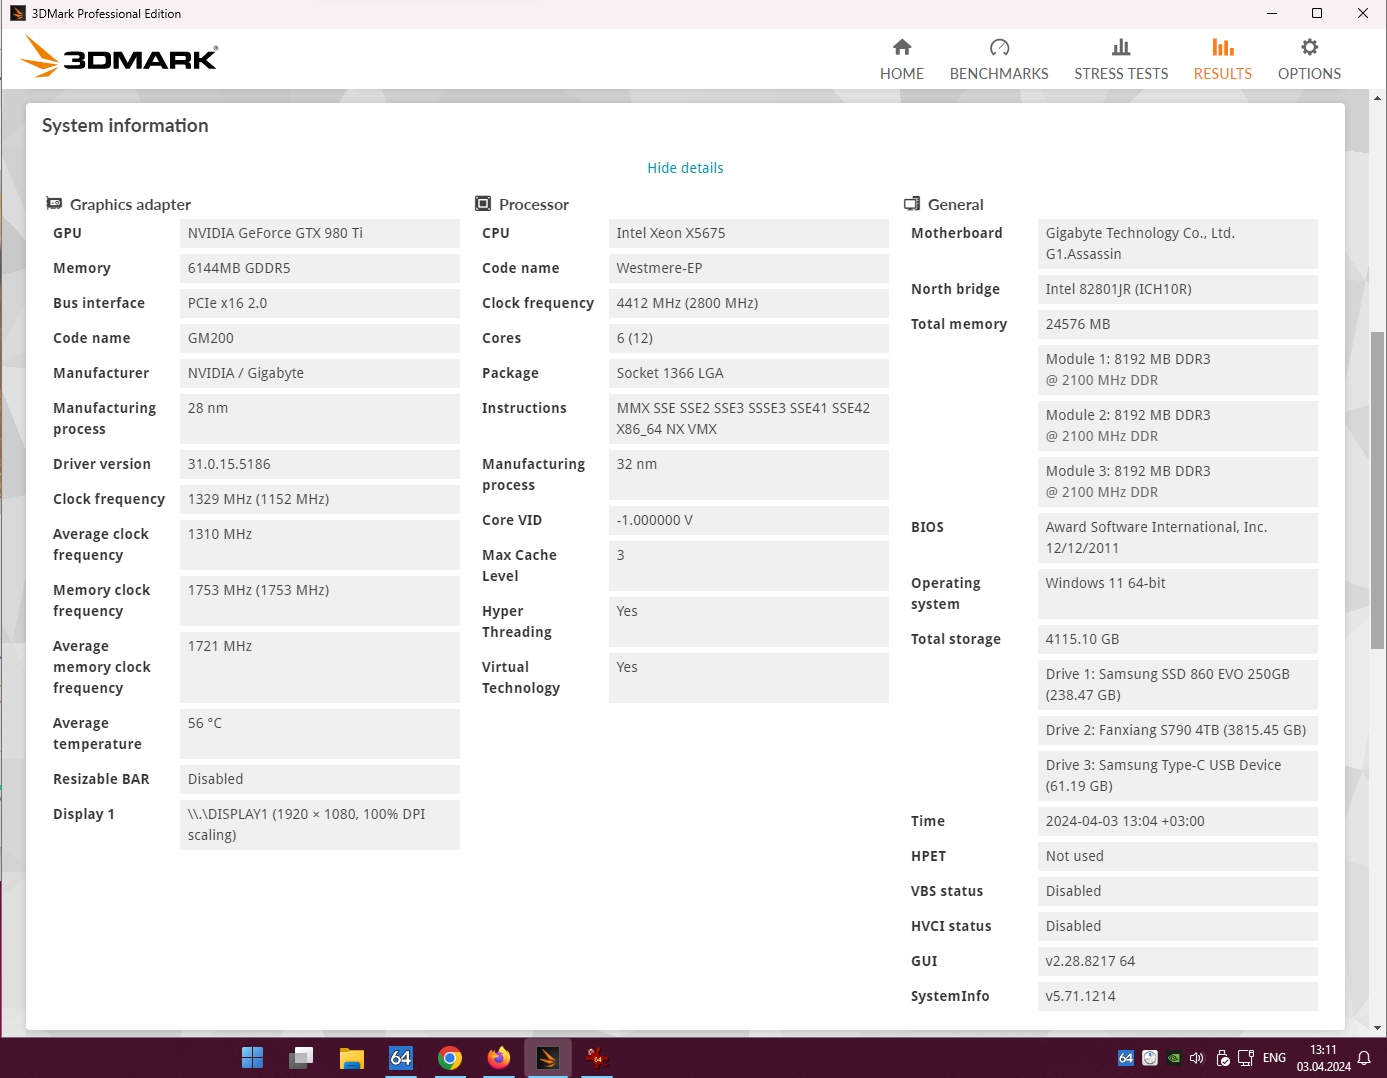
Task: Click the PCIe x16 2.0 bus interface value
Action: pos(320,303)
